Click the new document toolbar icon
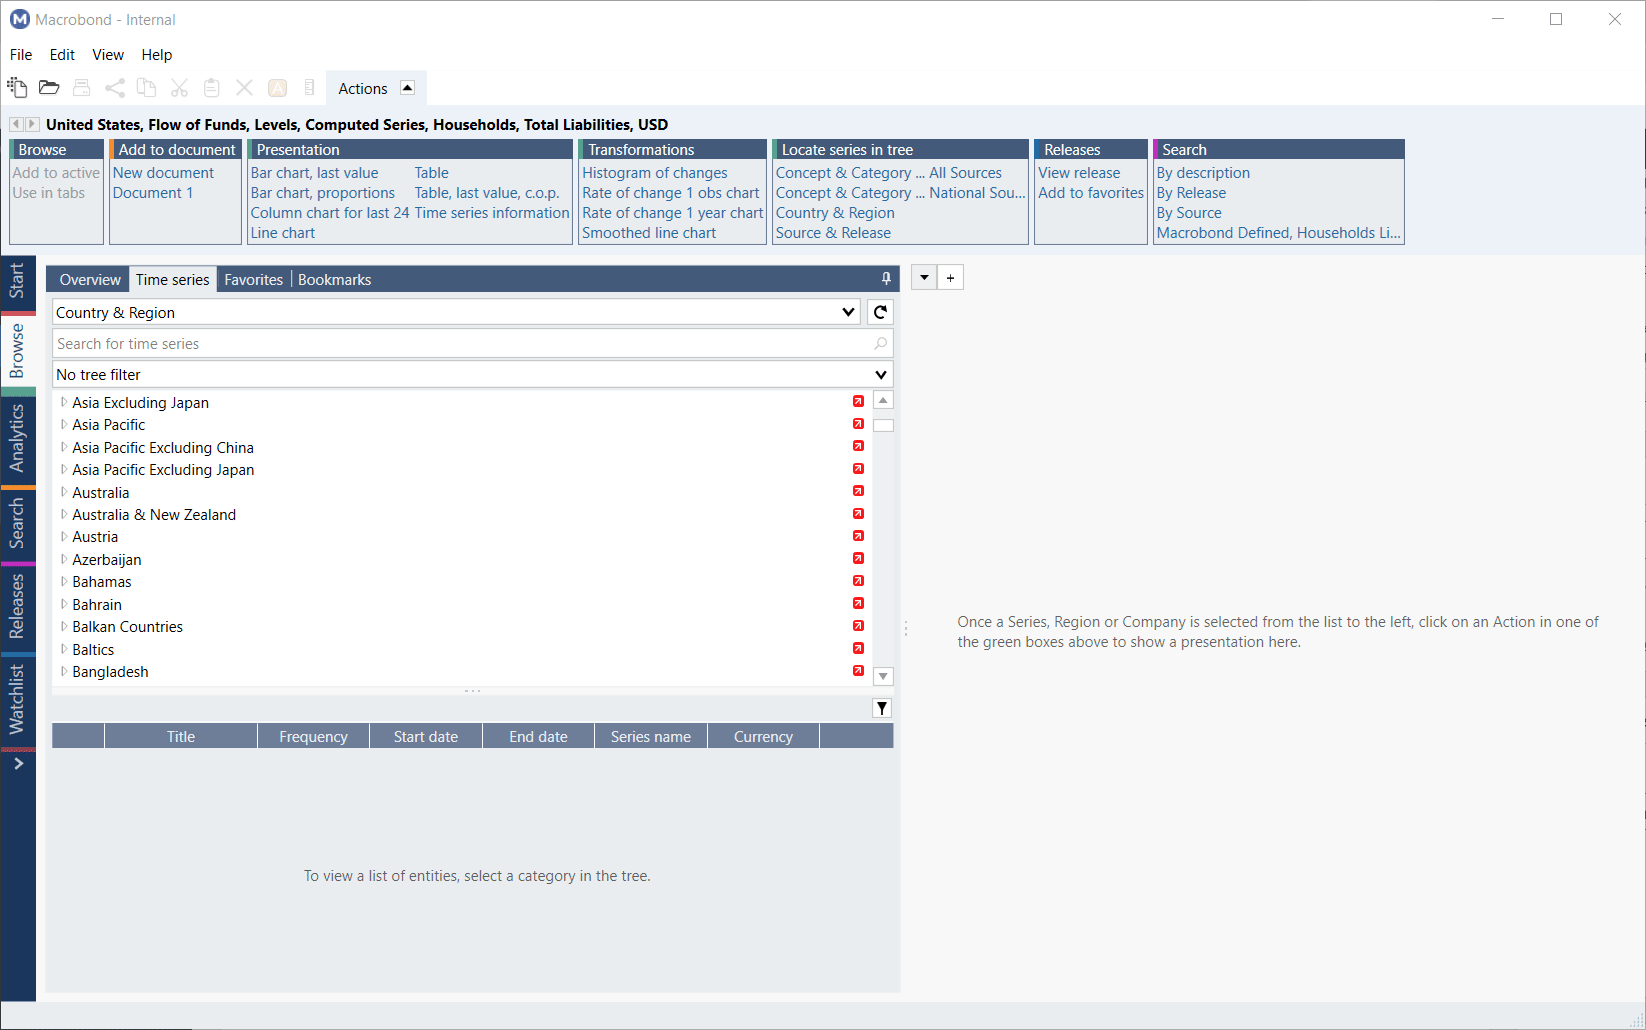Image resolution: width=1646 pixels, height=1030 pixels. click(x=17, y=88)
